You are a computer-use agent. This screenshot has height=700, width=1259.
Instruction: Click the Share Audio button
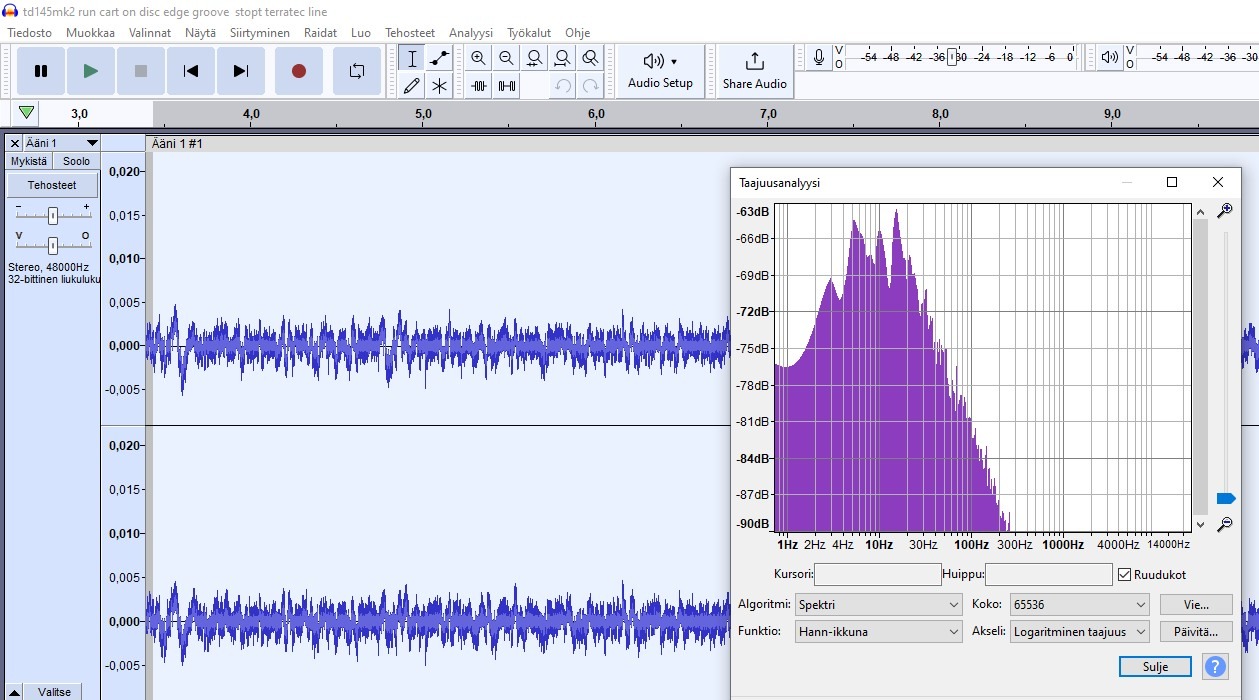(755, 71)
